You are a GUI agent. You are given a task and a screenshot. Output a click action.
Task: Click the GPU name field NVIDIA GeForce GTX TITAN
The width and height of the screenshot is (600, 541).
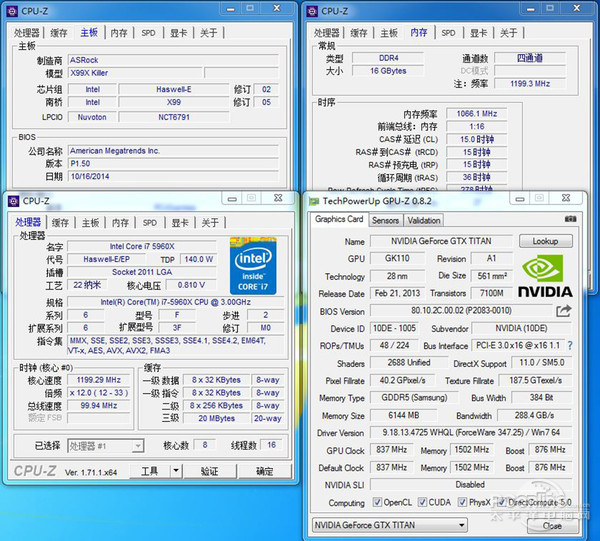(441, 241)
